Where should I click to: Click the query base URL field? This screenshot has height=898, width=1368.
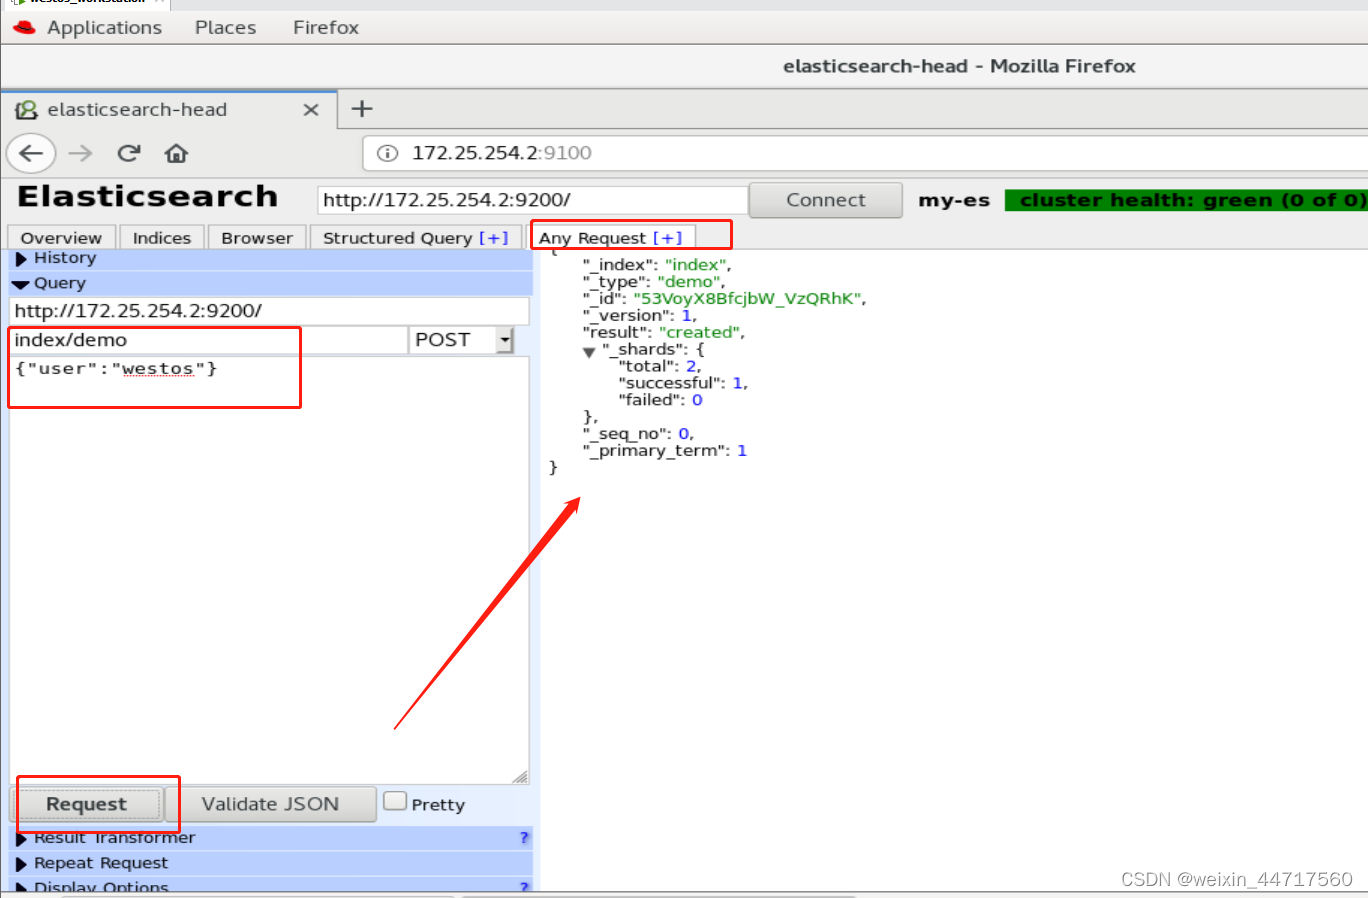(x=269, y=311)
